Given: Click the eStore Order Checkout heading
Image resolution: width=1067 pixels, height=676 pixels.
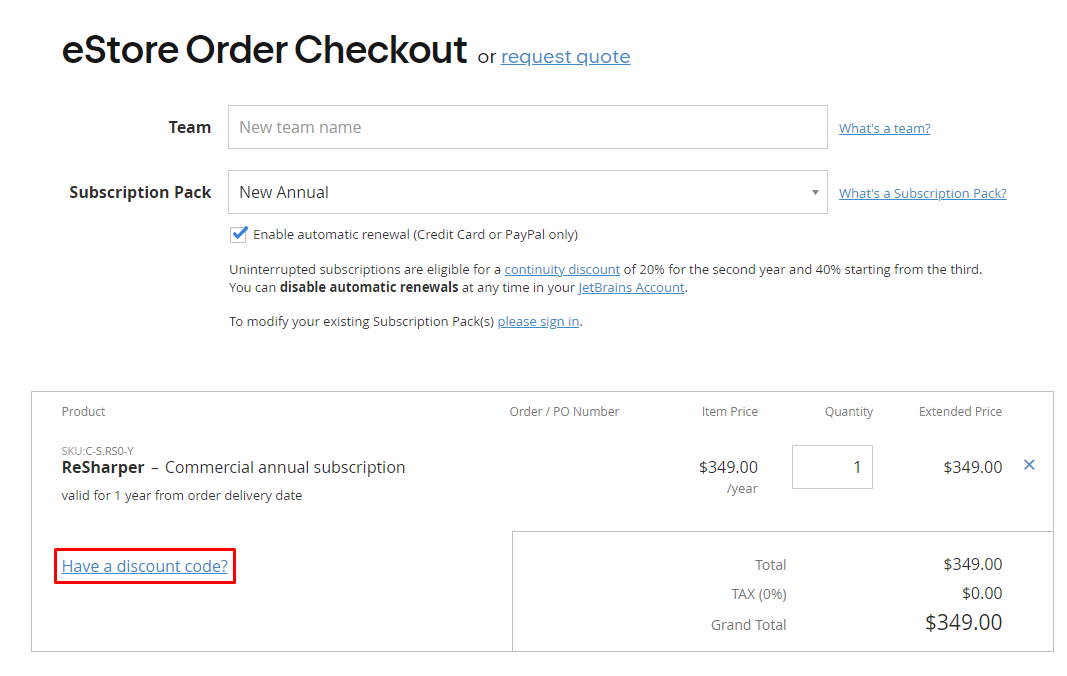Looking at the screenshot, I should coord(264,49).
